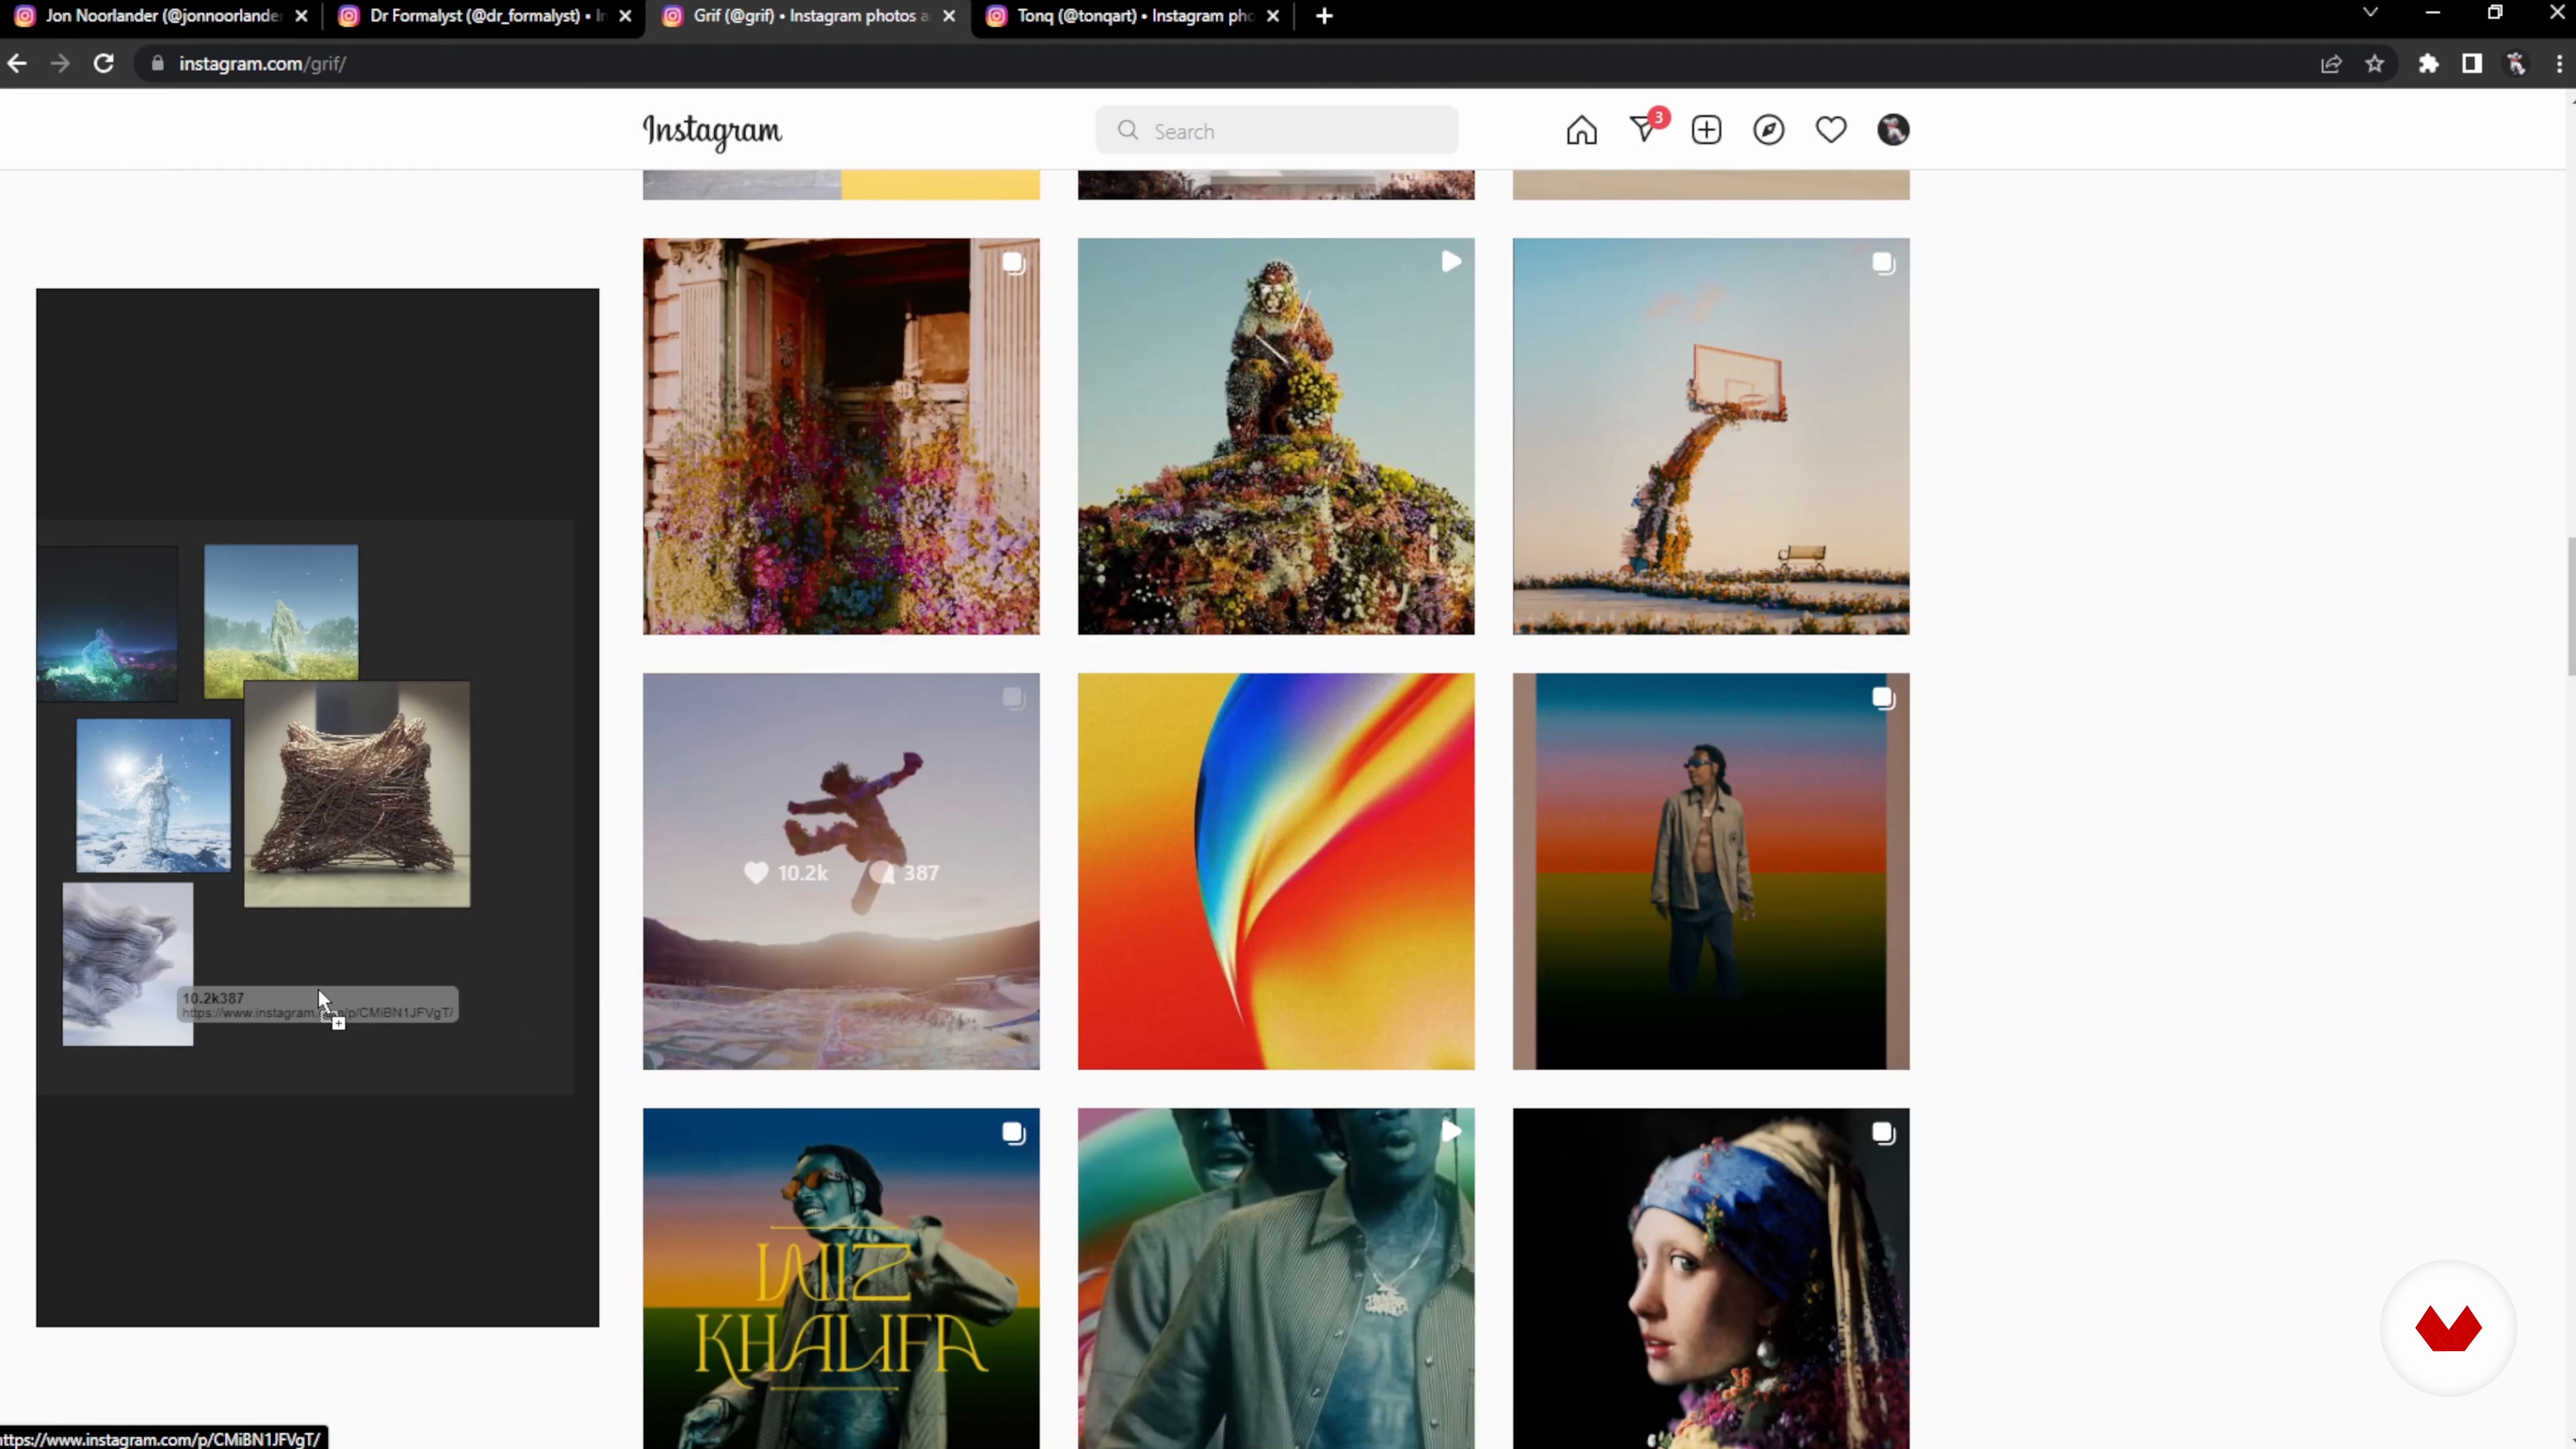The image size is (2576, 1449).
Task: Go back in browser history
Action: coord(17,64)
